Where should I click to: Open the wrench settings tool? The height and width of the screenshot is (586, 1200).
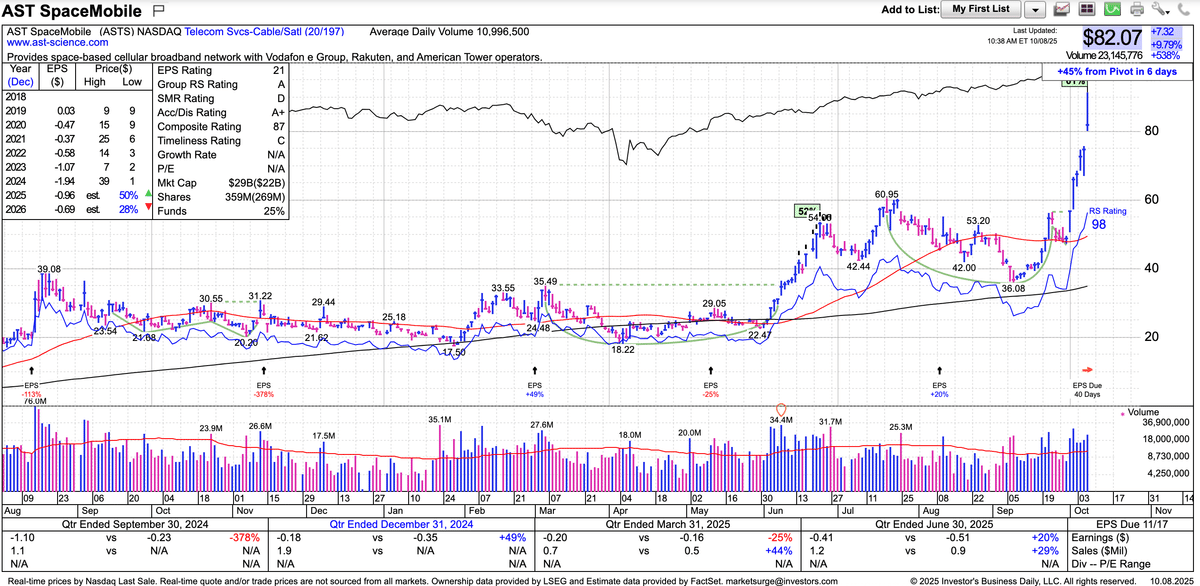(1160, 10)
